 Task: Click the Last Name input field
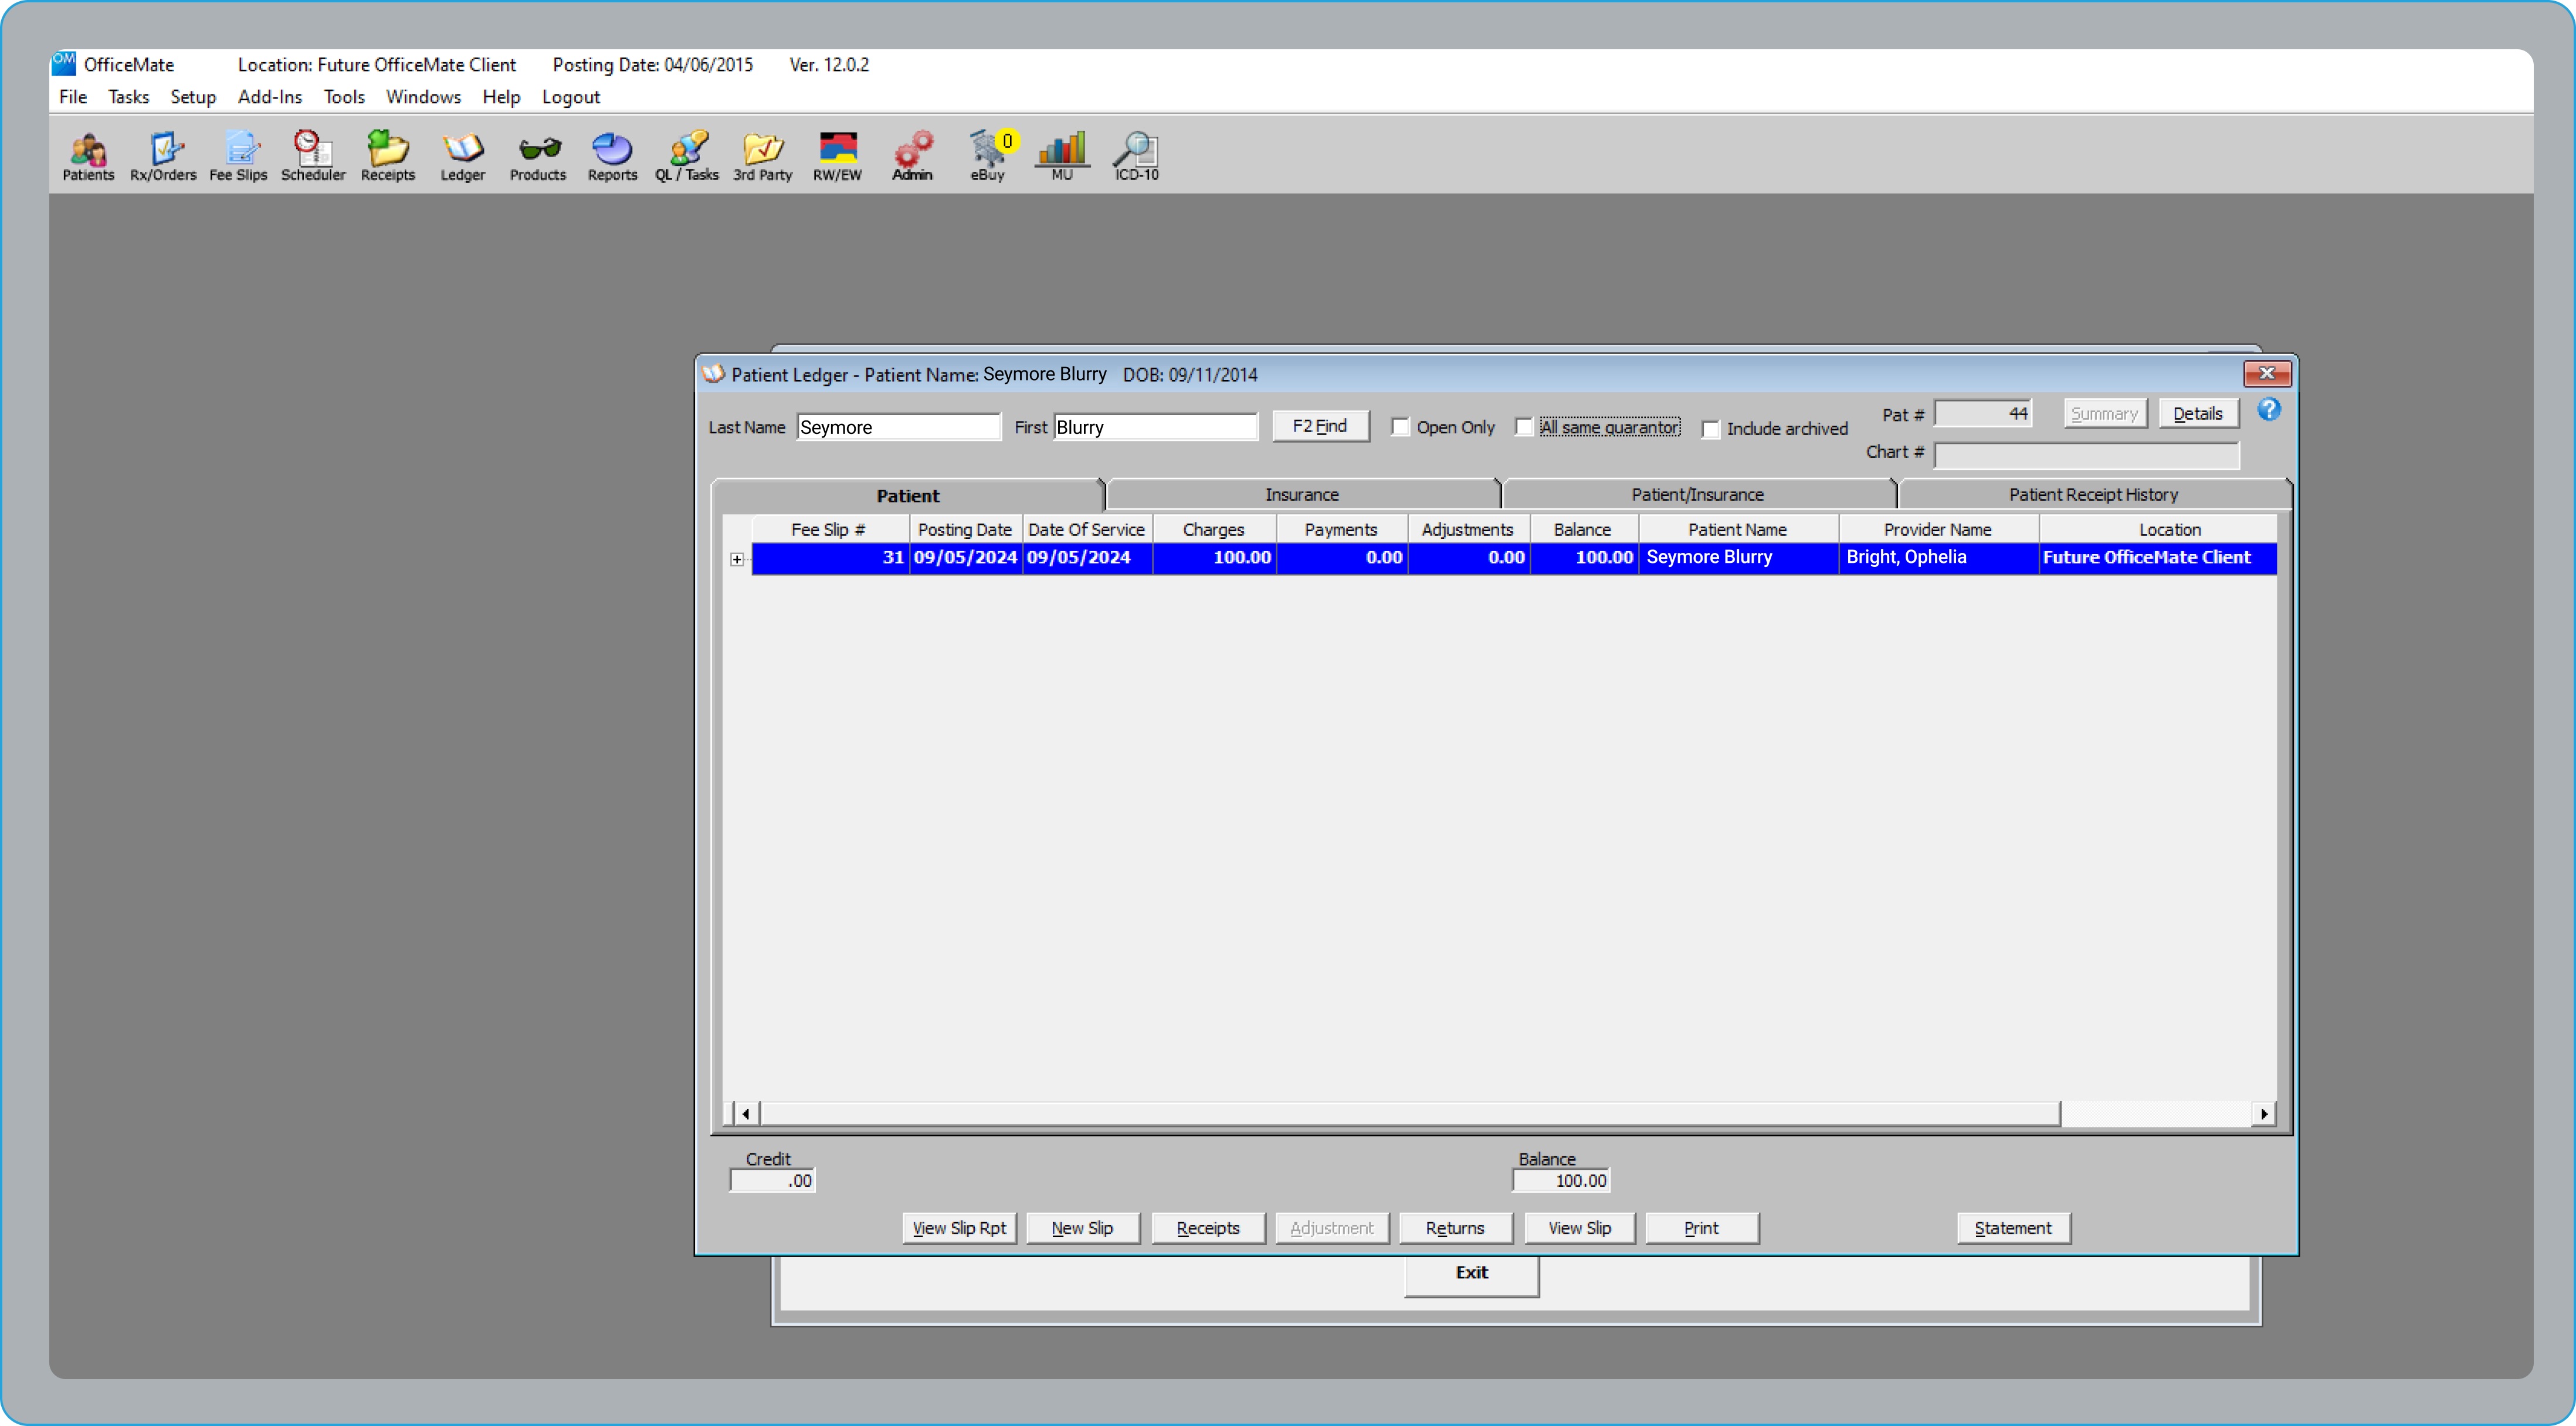(898, 427)
